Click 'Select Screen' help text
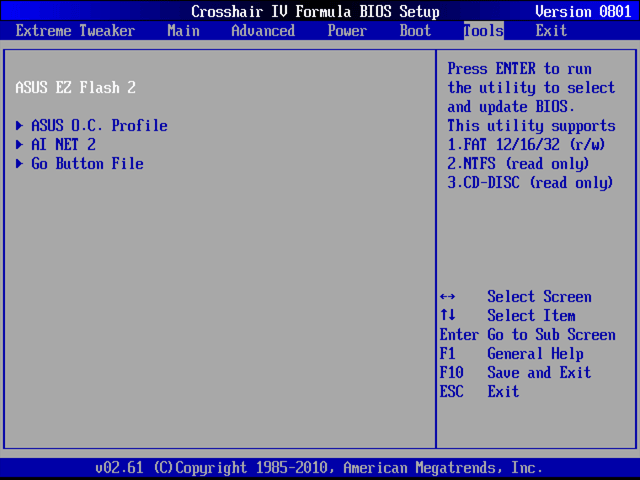 [x=539, y=297]
